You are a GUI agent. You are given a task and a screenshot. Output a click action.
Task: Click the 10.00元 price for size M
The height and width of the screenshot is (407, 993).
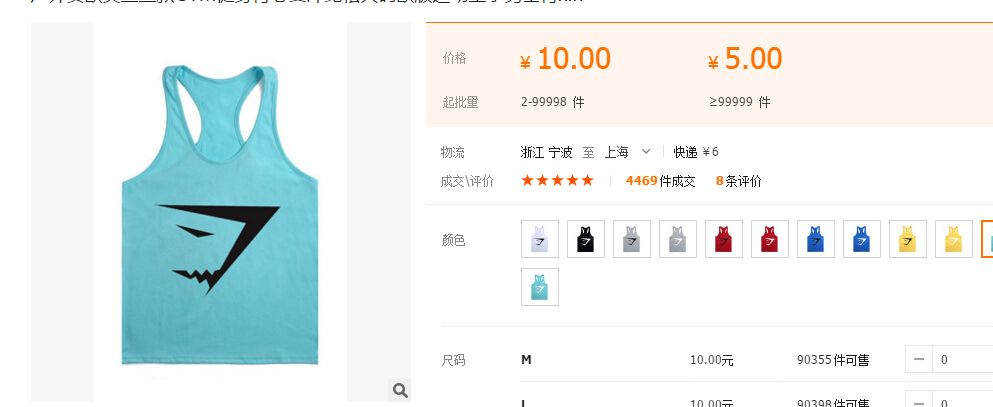[x=712, y=360]
